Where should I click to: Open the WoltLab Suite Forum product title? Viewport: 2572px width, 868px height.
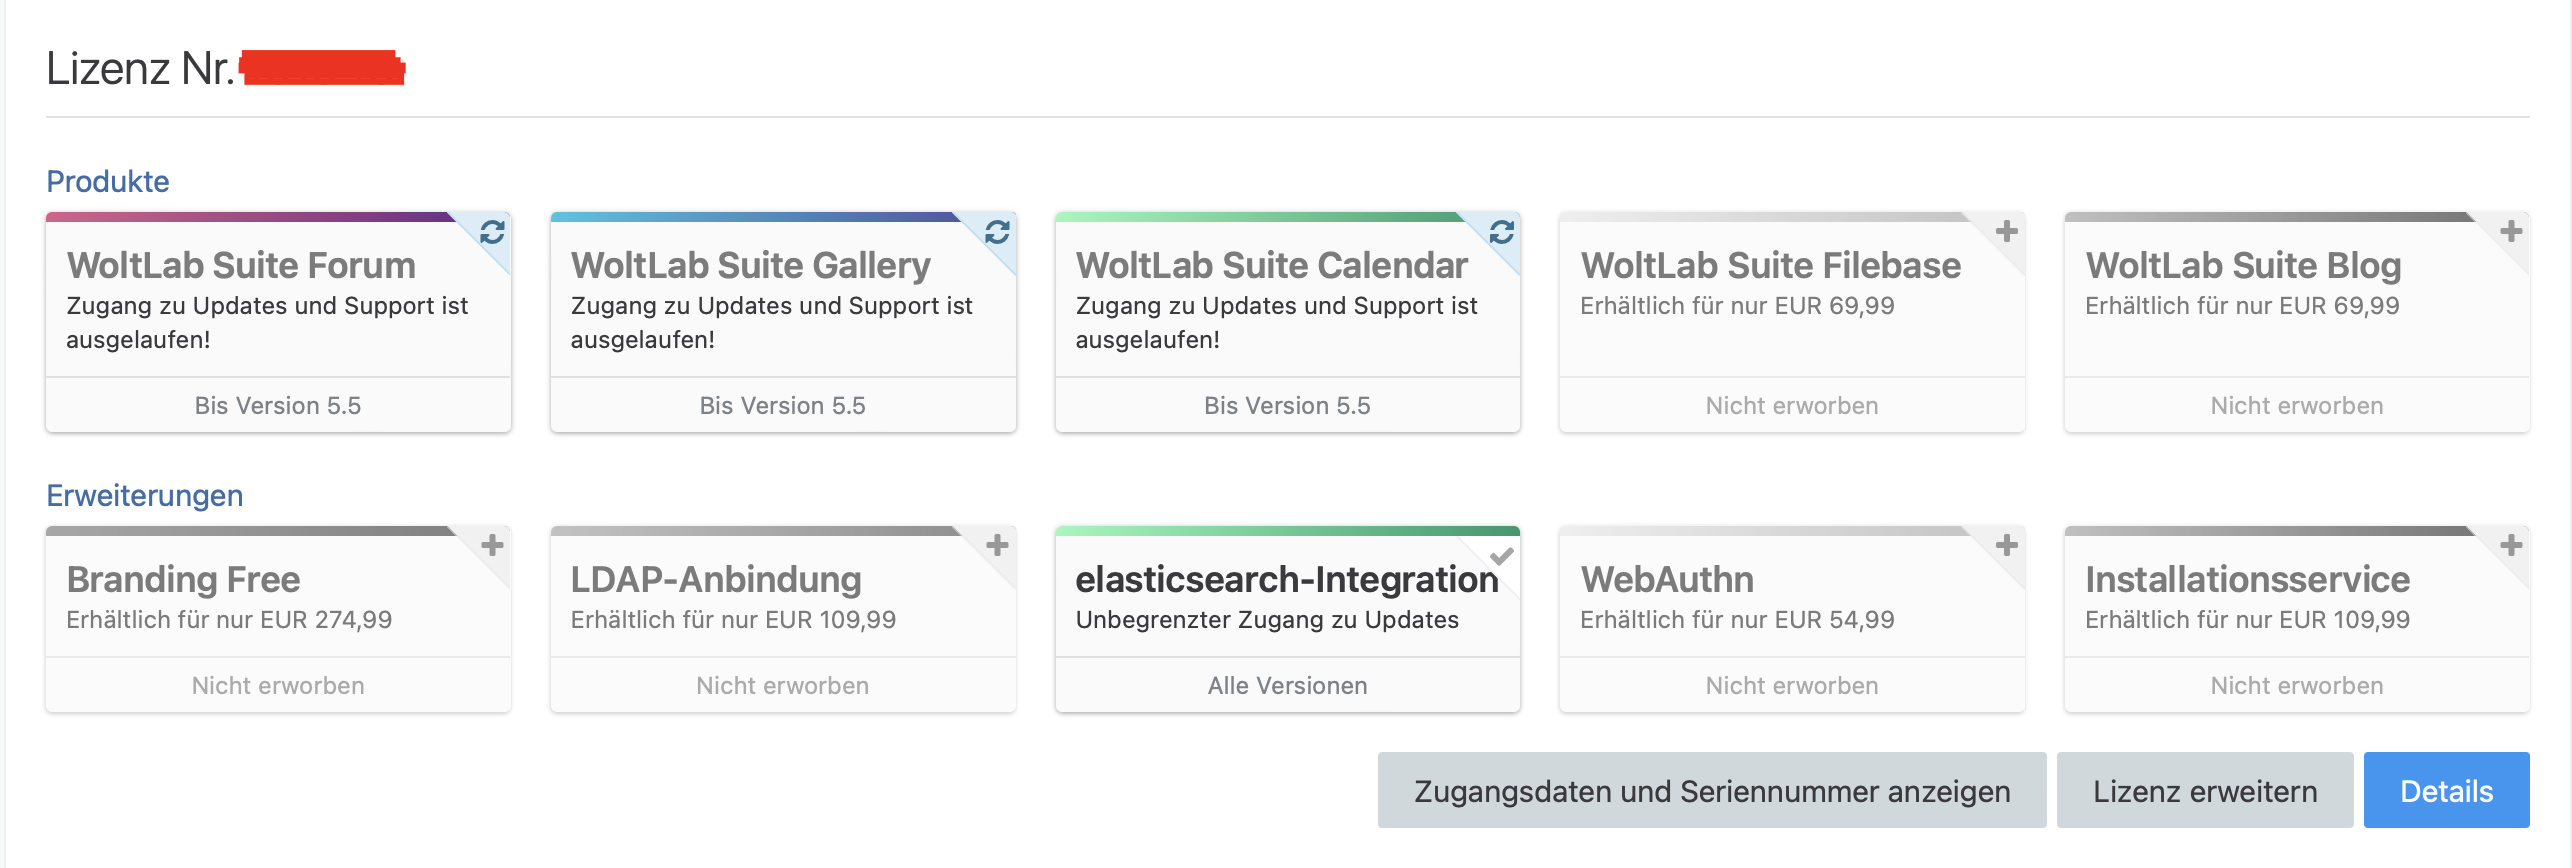tap(241, 266)
